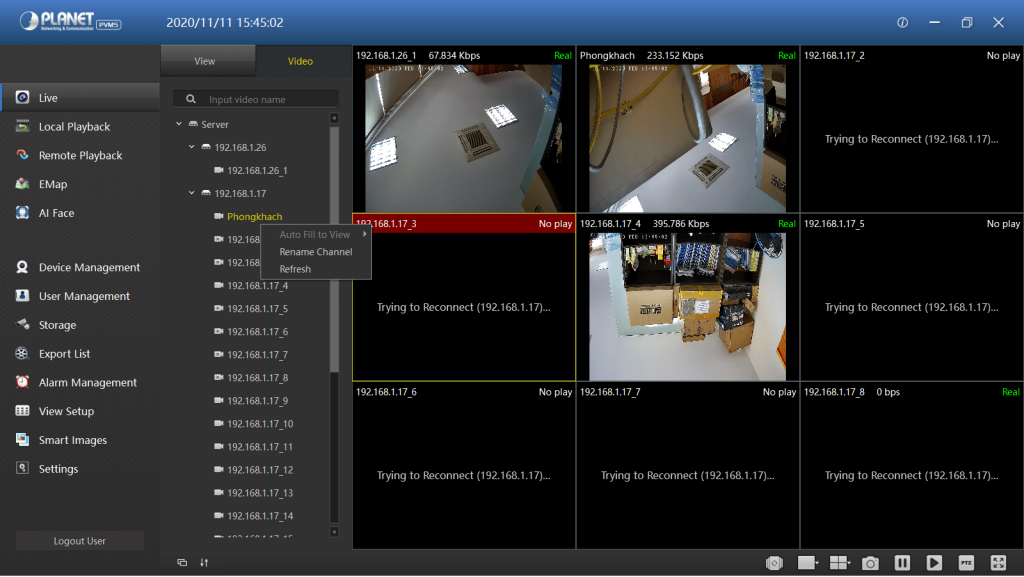Click the cascade windows icon below tree
Viewport: 1024px width, 577px height.
[x=182, y=563]
